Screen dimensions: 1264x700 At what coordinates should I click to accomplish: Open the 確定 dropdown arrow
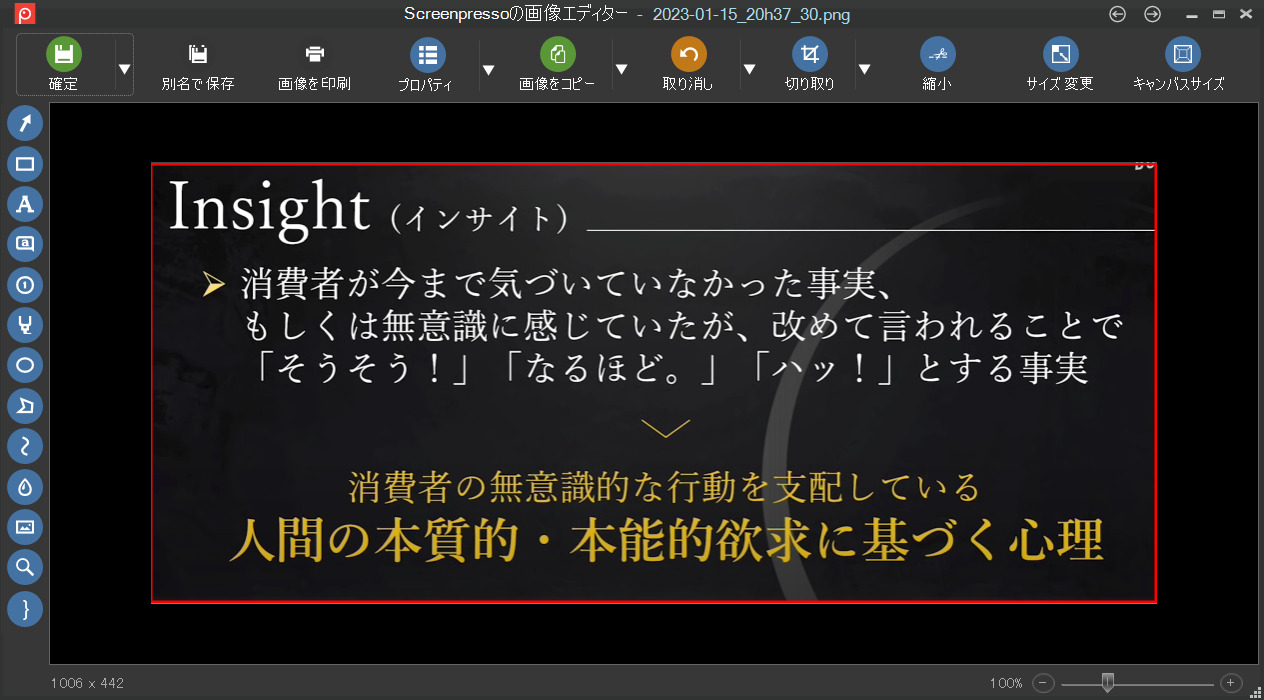pos(124,69)
